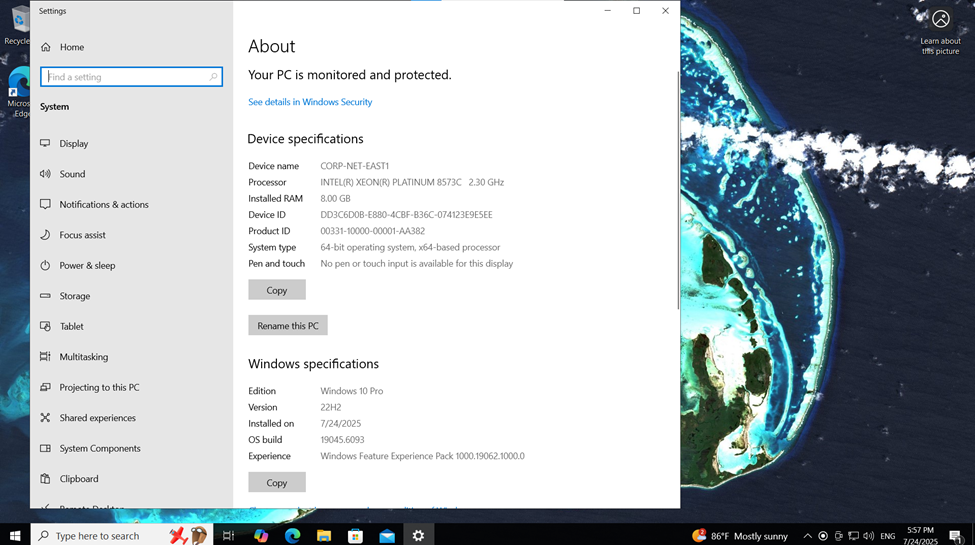975x545 pixels.
Task: Click Learn about this picture desktop icon
Action: [x=940, y=32]
